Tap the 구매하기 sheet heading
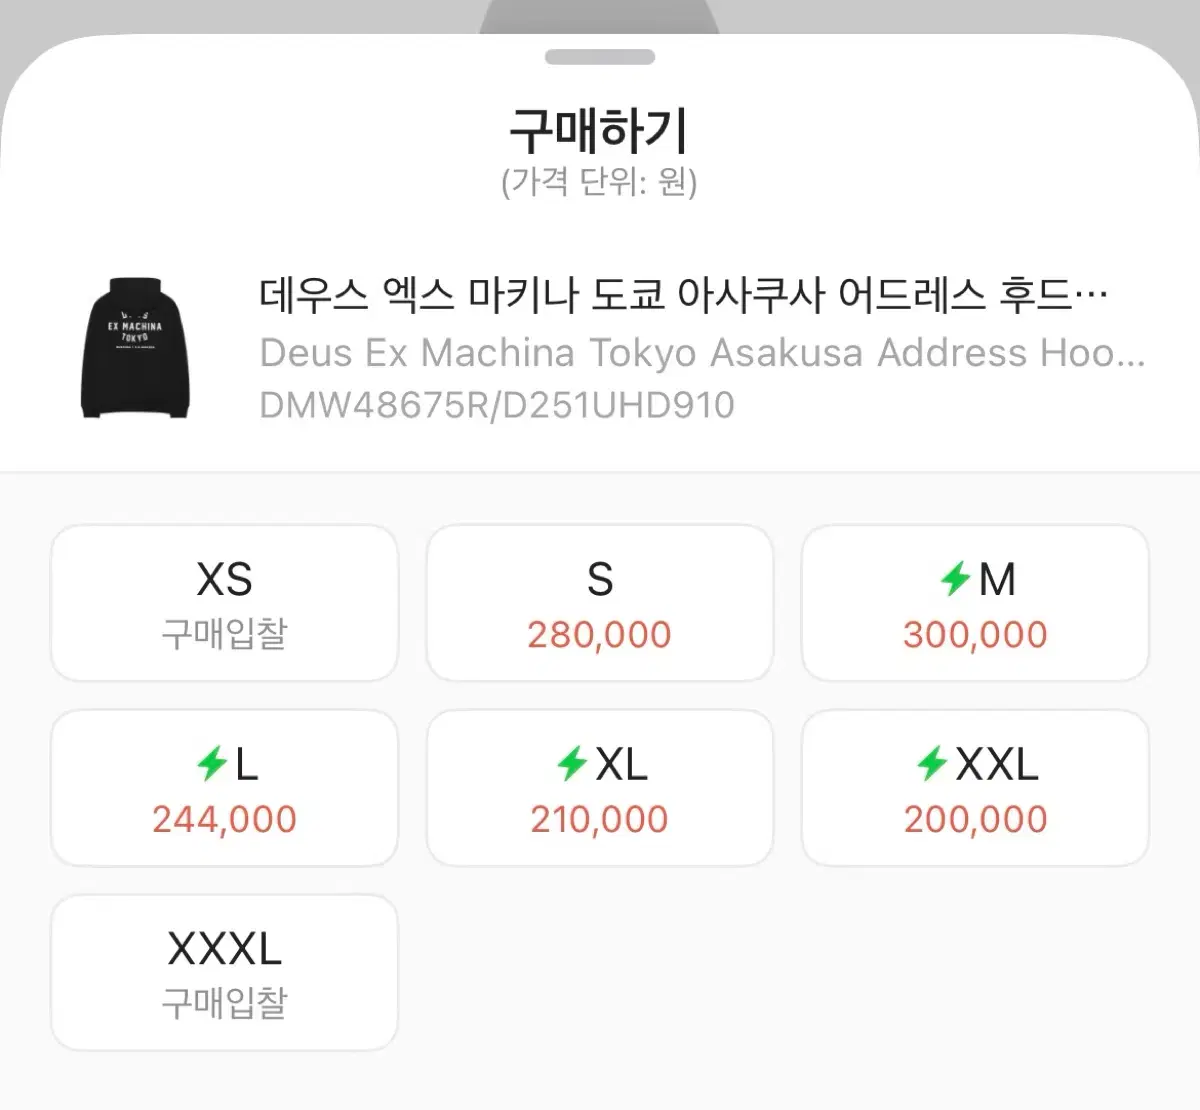1200x1110 pixels. pos(599,130)
